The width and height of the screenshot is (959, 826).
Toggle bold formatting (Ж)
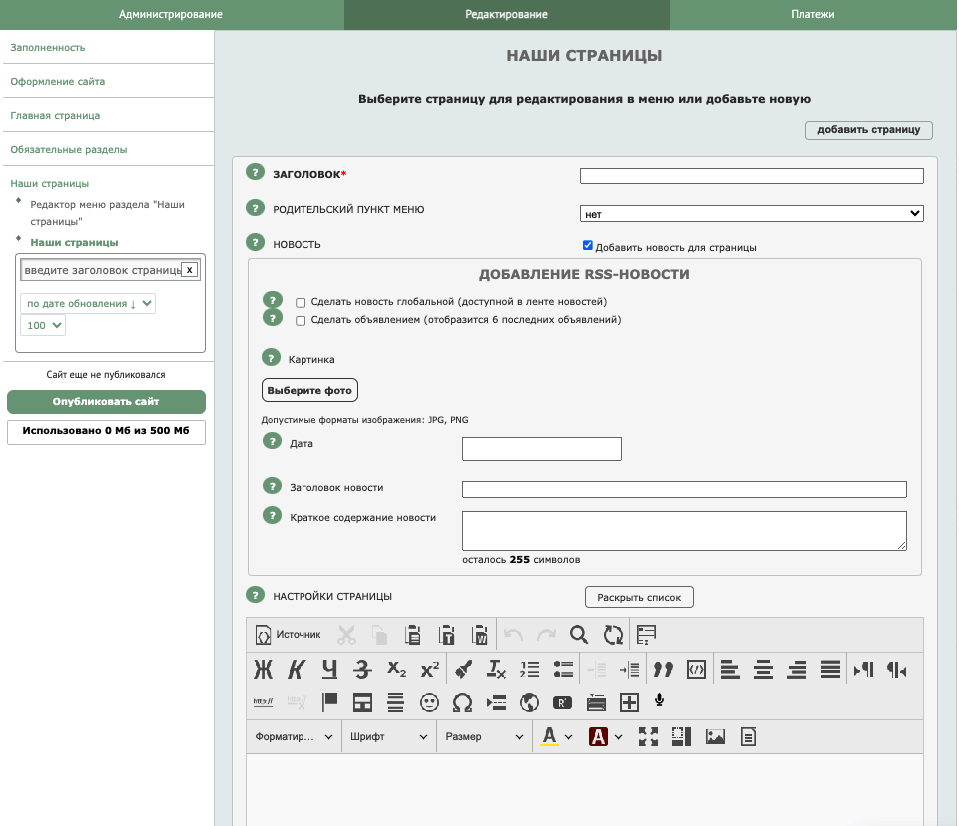coord(264,670)
